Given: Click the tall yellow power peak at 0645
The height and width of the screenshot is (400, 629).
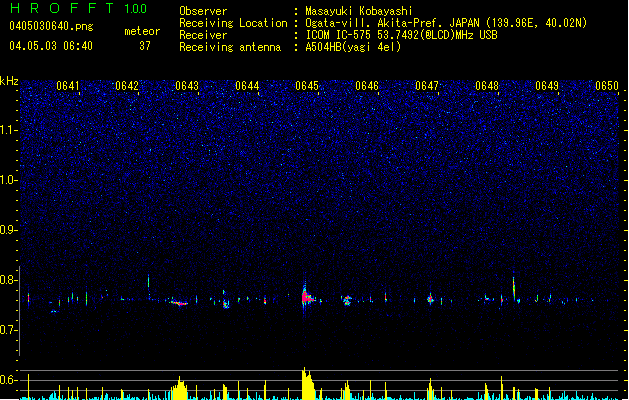Looking at the screenshot, I should 308,383.
